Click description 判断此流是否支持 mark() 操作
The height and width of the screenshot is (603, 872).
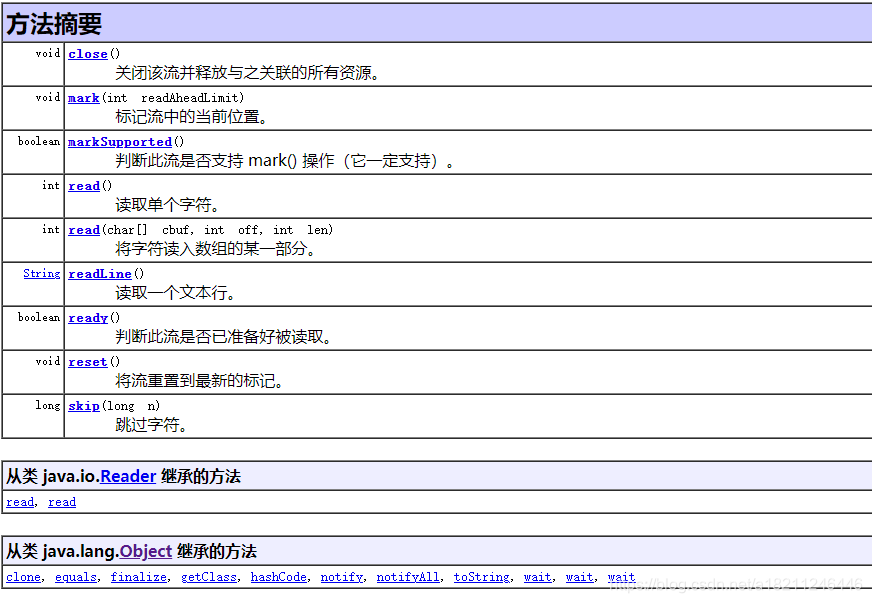coord(285,161)
